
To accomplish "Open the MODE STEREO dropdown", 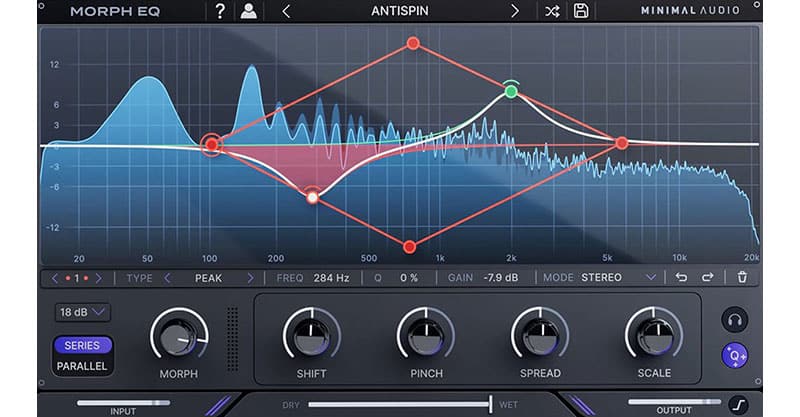I will [x=618, y=278].
